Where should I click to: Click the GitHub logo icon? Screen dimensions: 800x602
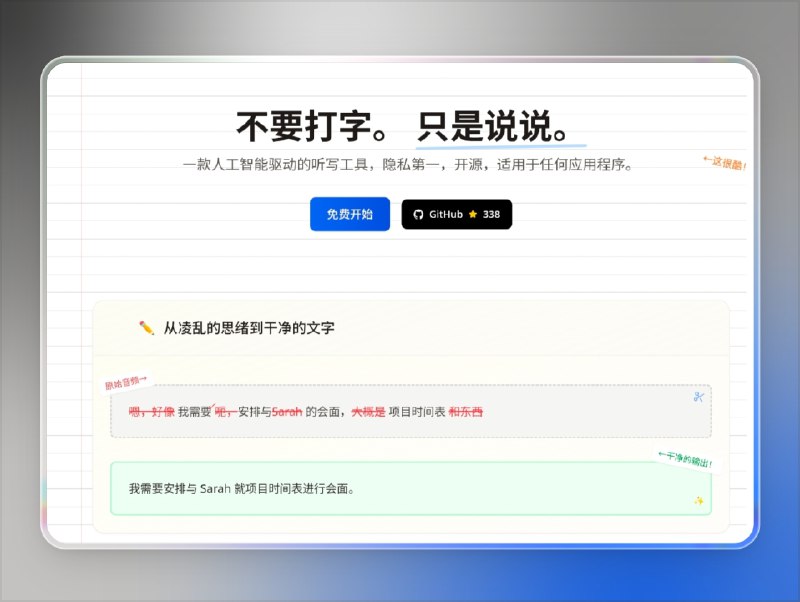pos(419,215)
